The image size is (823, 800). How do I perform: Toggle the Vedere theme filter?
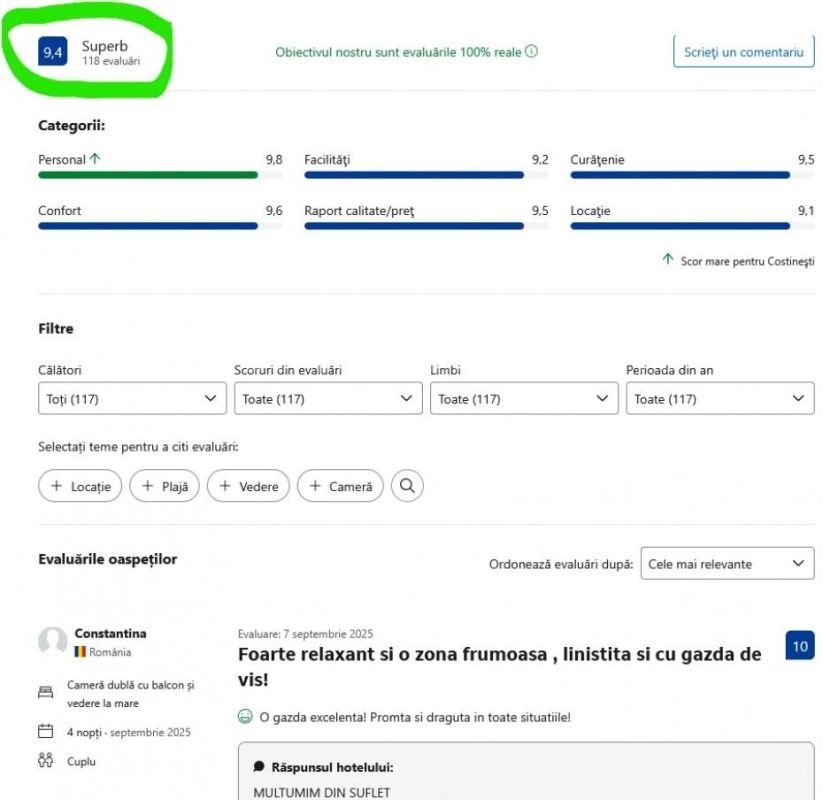point(249,486)
